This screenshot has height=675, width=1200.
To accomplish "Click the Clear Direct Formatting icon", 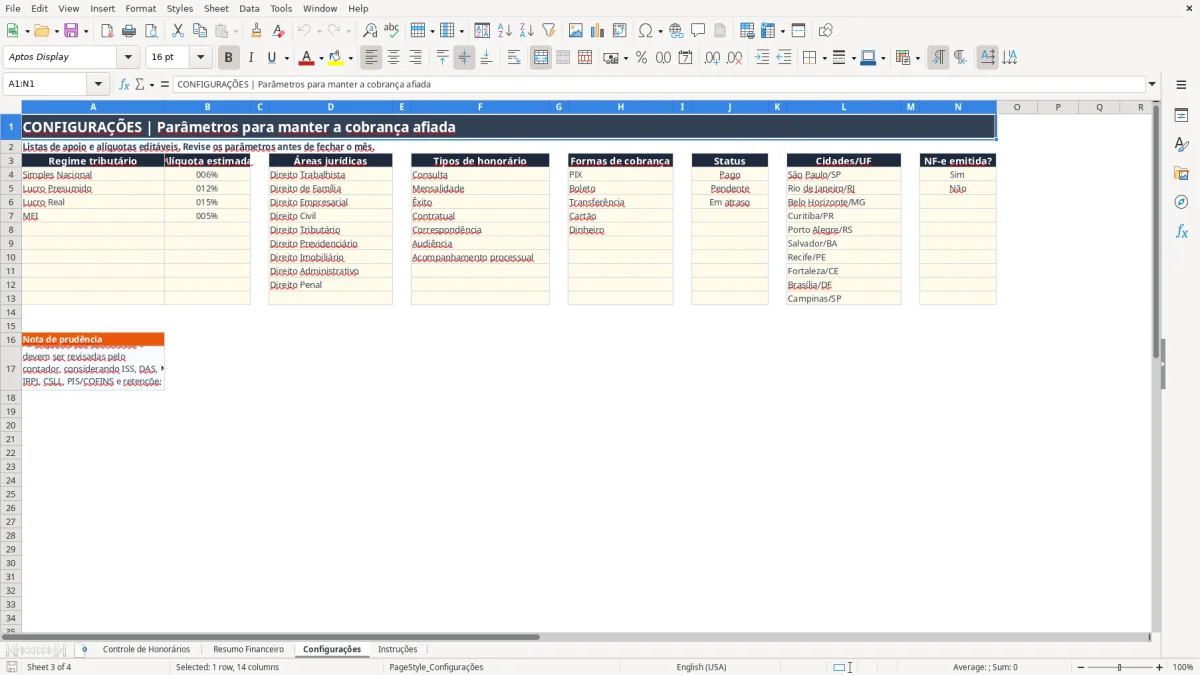I will pos(279,31).
